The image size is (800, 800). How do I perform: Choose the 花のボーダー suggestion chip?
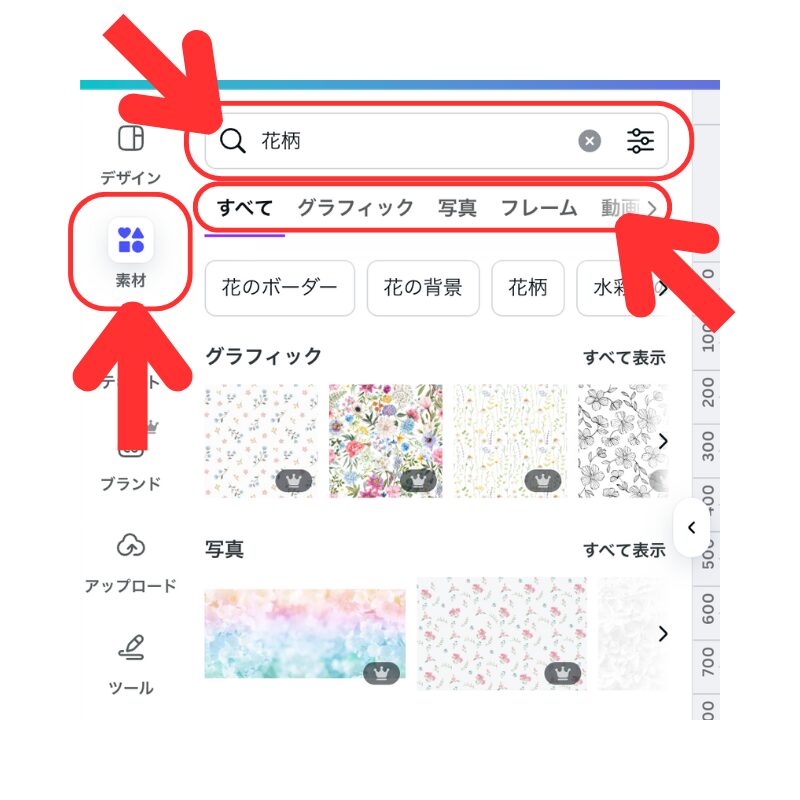point(280,288)
